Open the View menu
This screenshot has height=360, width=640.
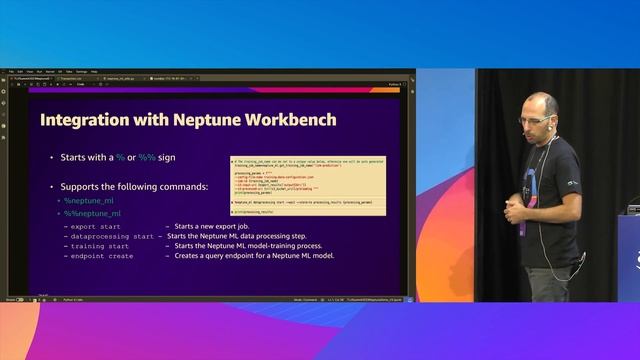(x=29, y=72)
